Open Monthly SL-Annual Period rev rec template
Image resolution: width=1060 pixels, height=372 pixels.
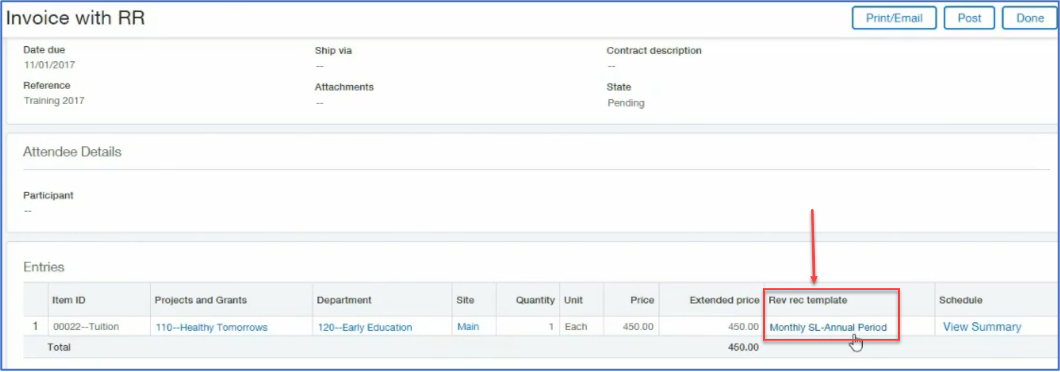[828, 327]
